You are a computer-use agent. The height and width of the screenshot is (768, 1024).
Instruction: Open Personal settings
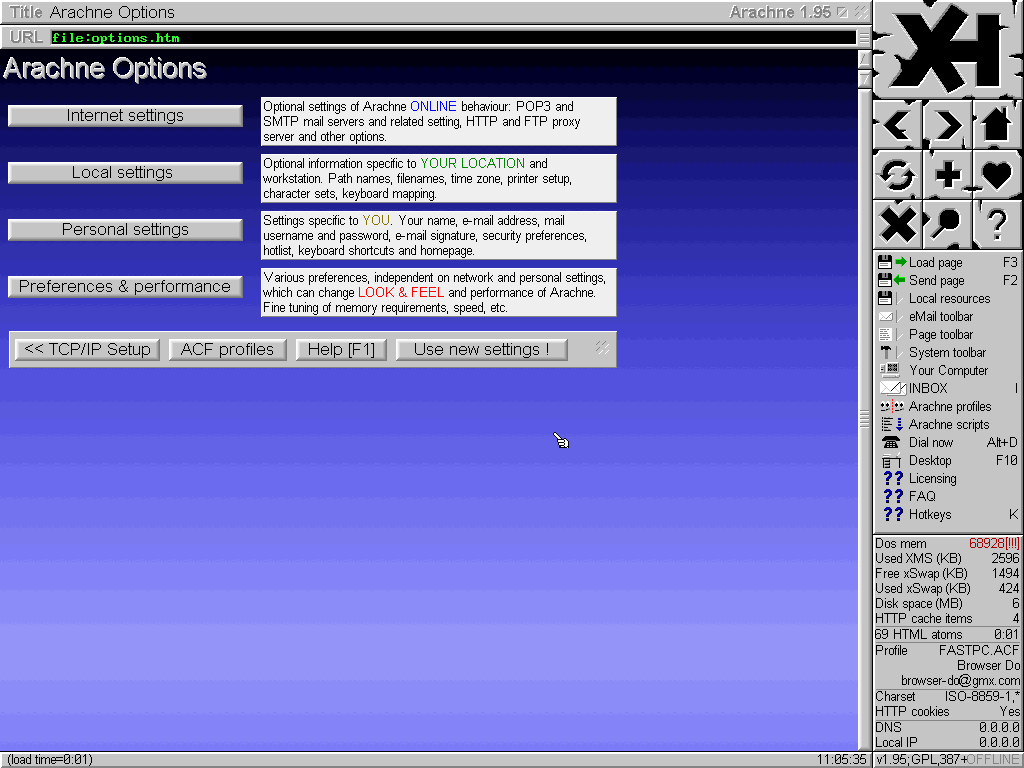pos(125,229)
